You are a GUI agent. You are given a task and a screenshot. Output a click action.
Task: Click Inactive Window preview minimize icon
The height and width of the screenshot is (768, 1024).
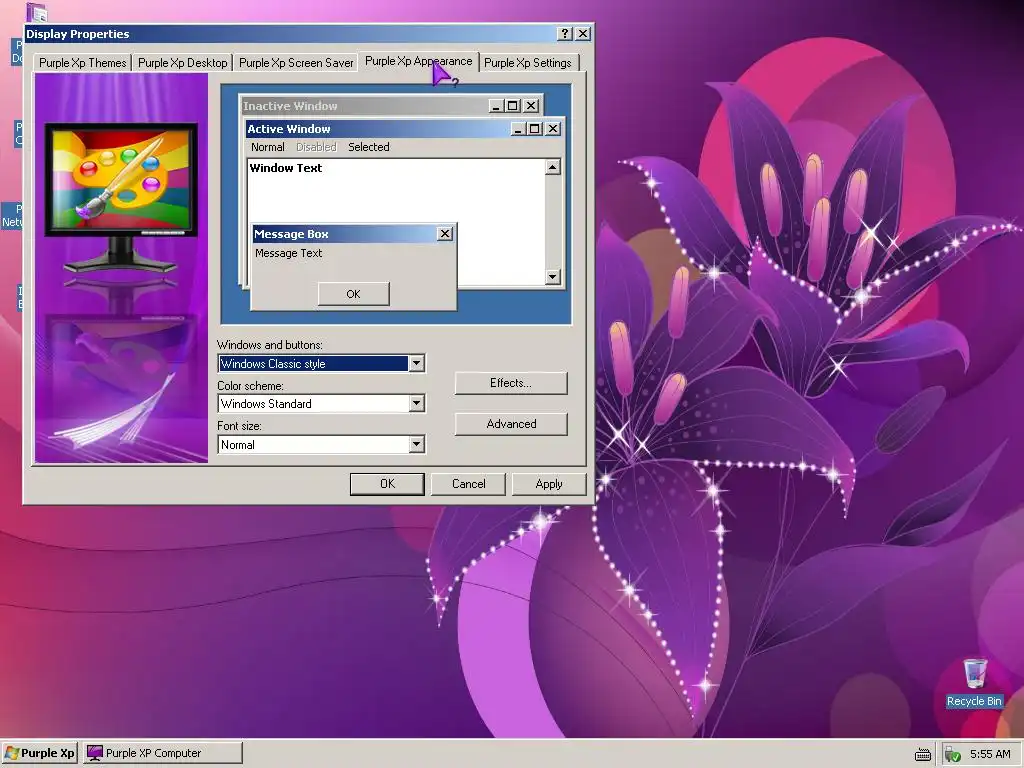click(496, 106)
